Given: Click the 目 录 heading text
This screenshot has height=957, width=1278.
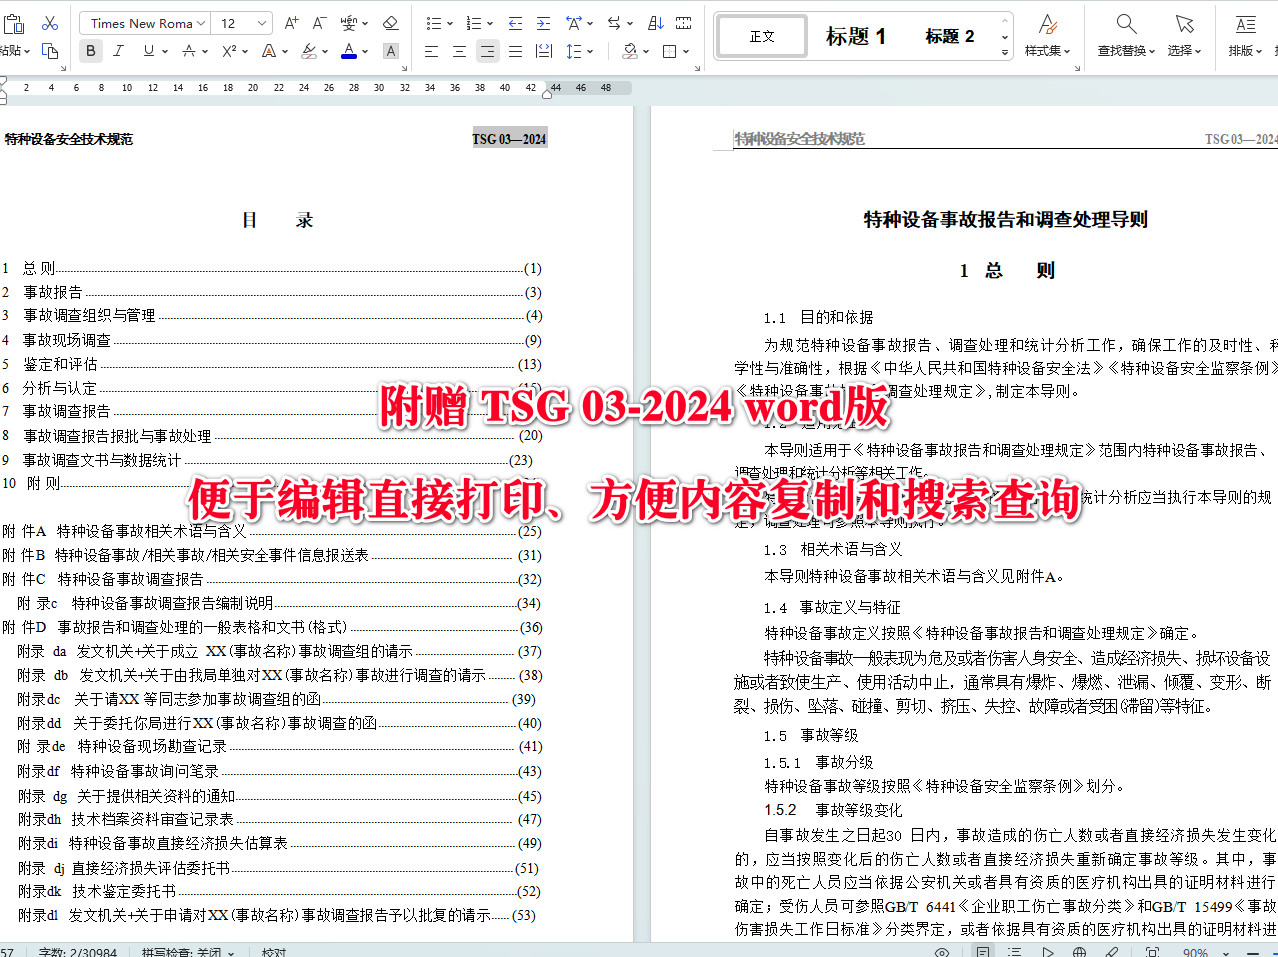Looking at the screenshot, I should point(277,221).
